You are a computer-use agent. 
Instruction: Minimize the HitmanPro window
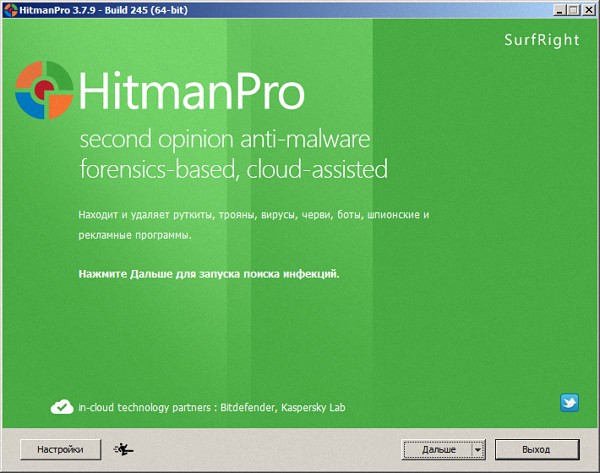pos(555,9)
